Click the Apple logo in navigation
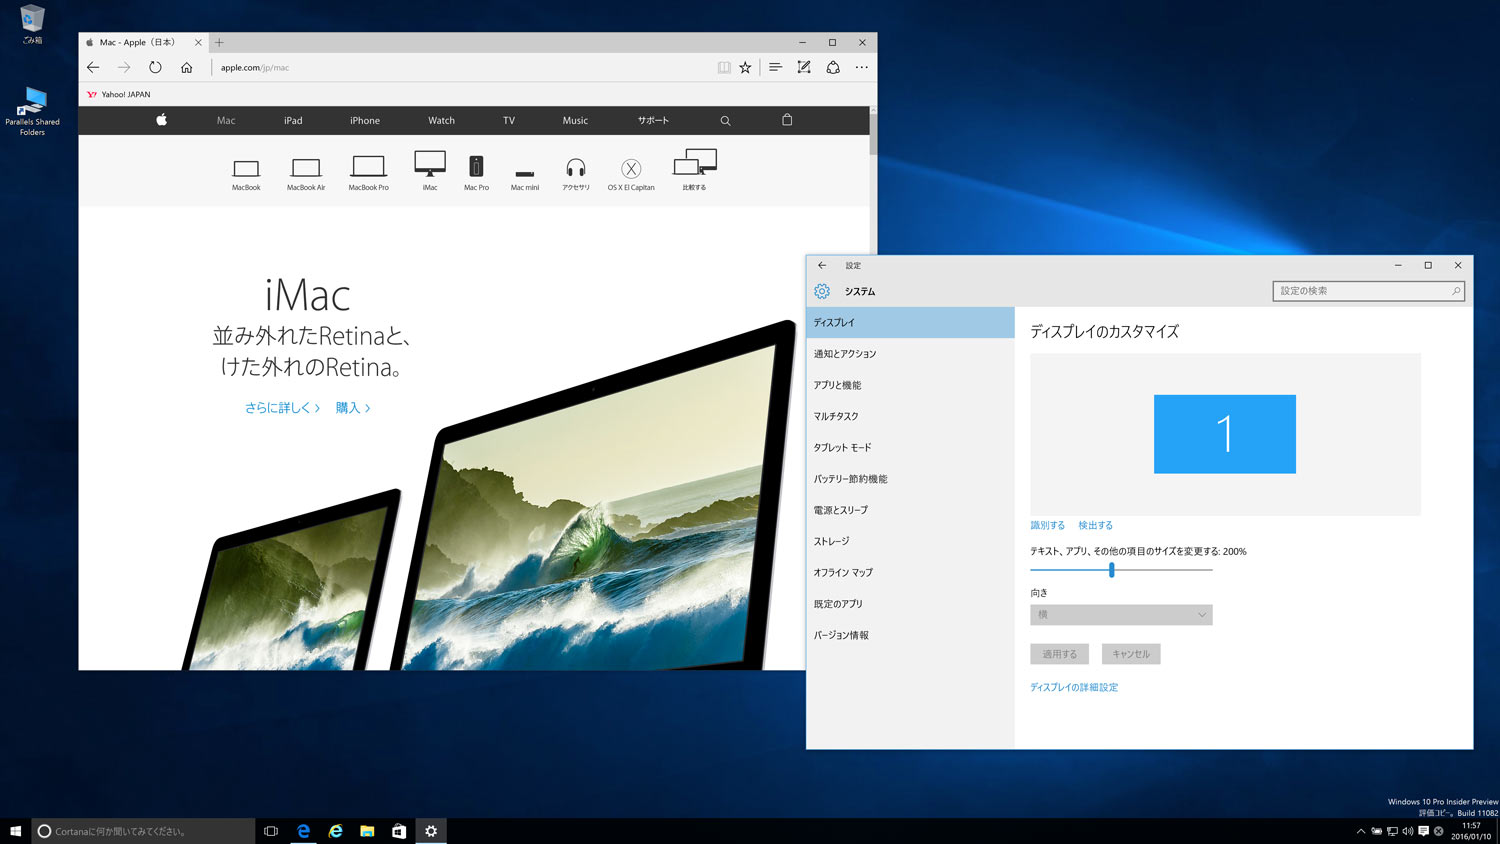Viewport: 1500px width, 844px height. [161, 120]
